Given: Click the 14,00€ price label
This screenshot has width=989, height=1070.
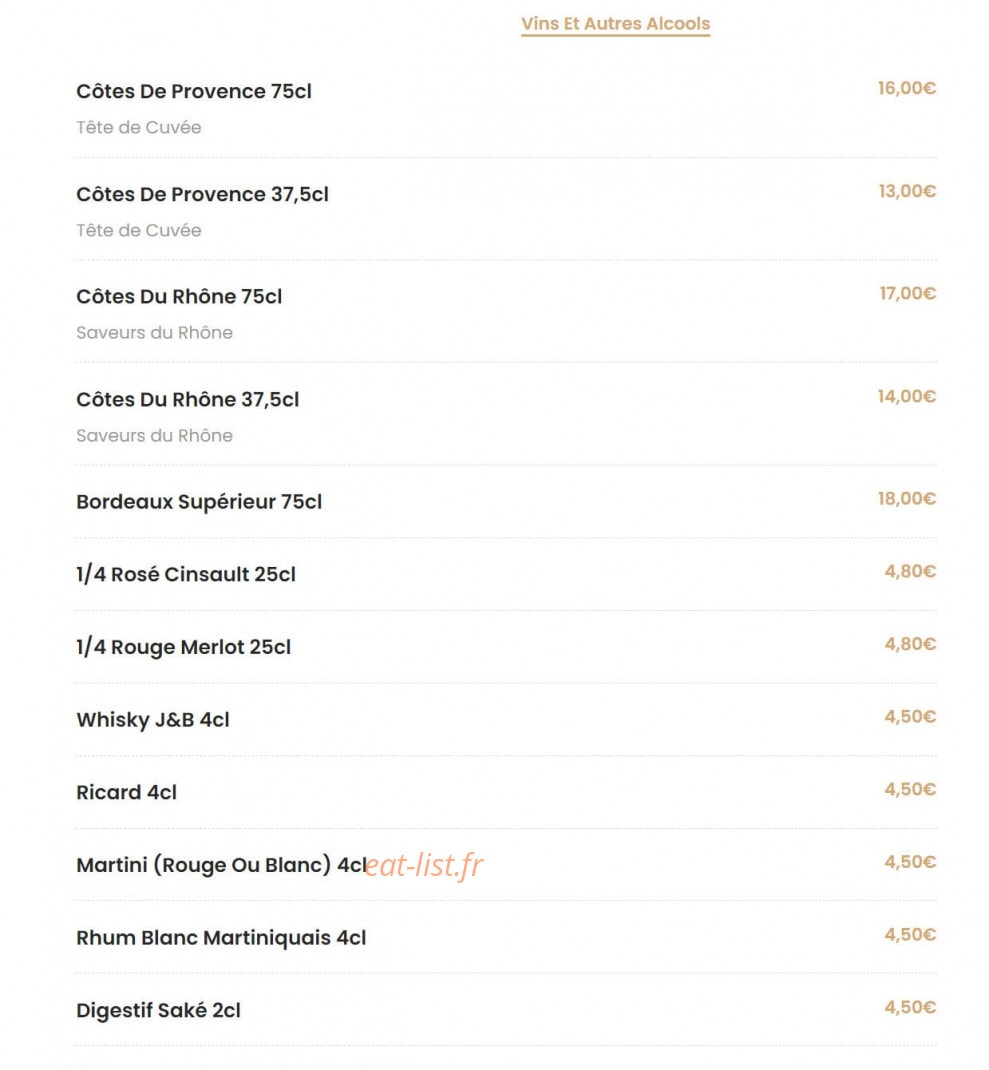Looking at the screenshot, I should tap(906, 396).
